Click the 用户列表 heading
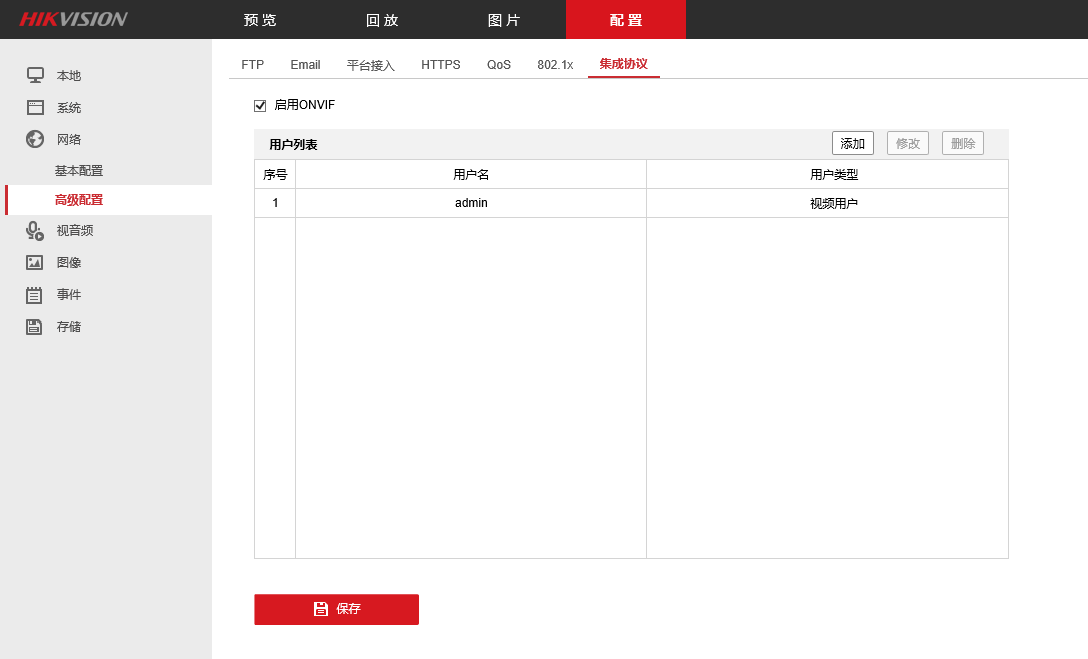 point(294,145)
